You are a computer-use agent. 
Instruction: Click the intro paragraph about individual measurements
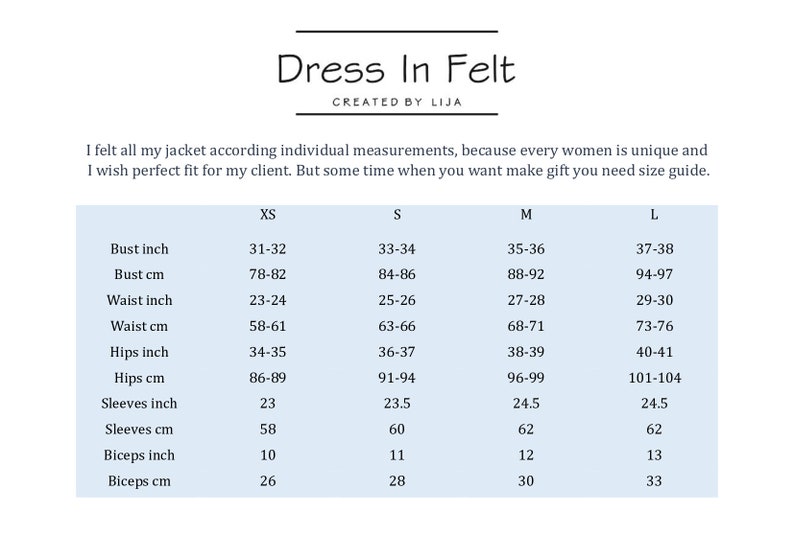[x=398, y=161]
